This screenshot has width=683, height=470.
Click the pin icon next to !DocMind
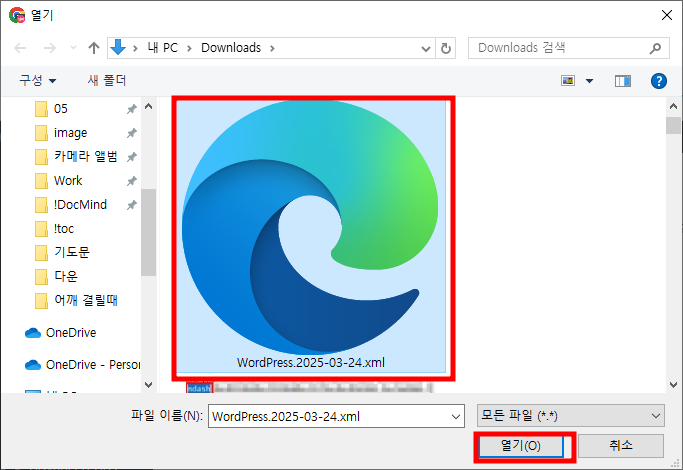coord(132,205)
